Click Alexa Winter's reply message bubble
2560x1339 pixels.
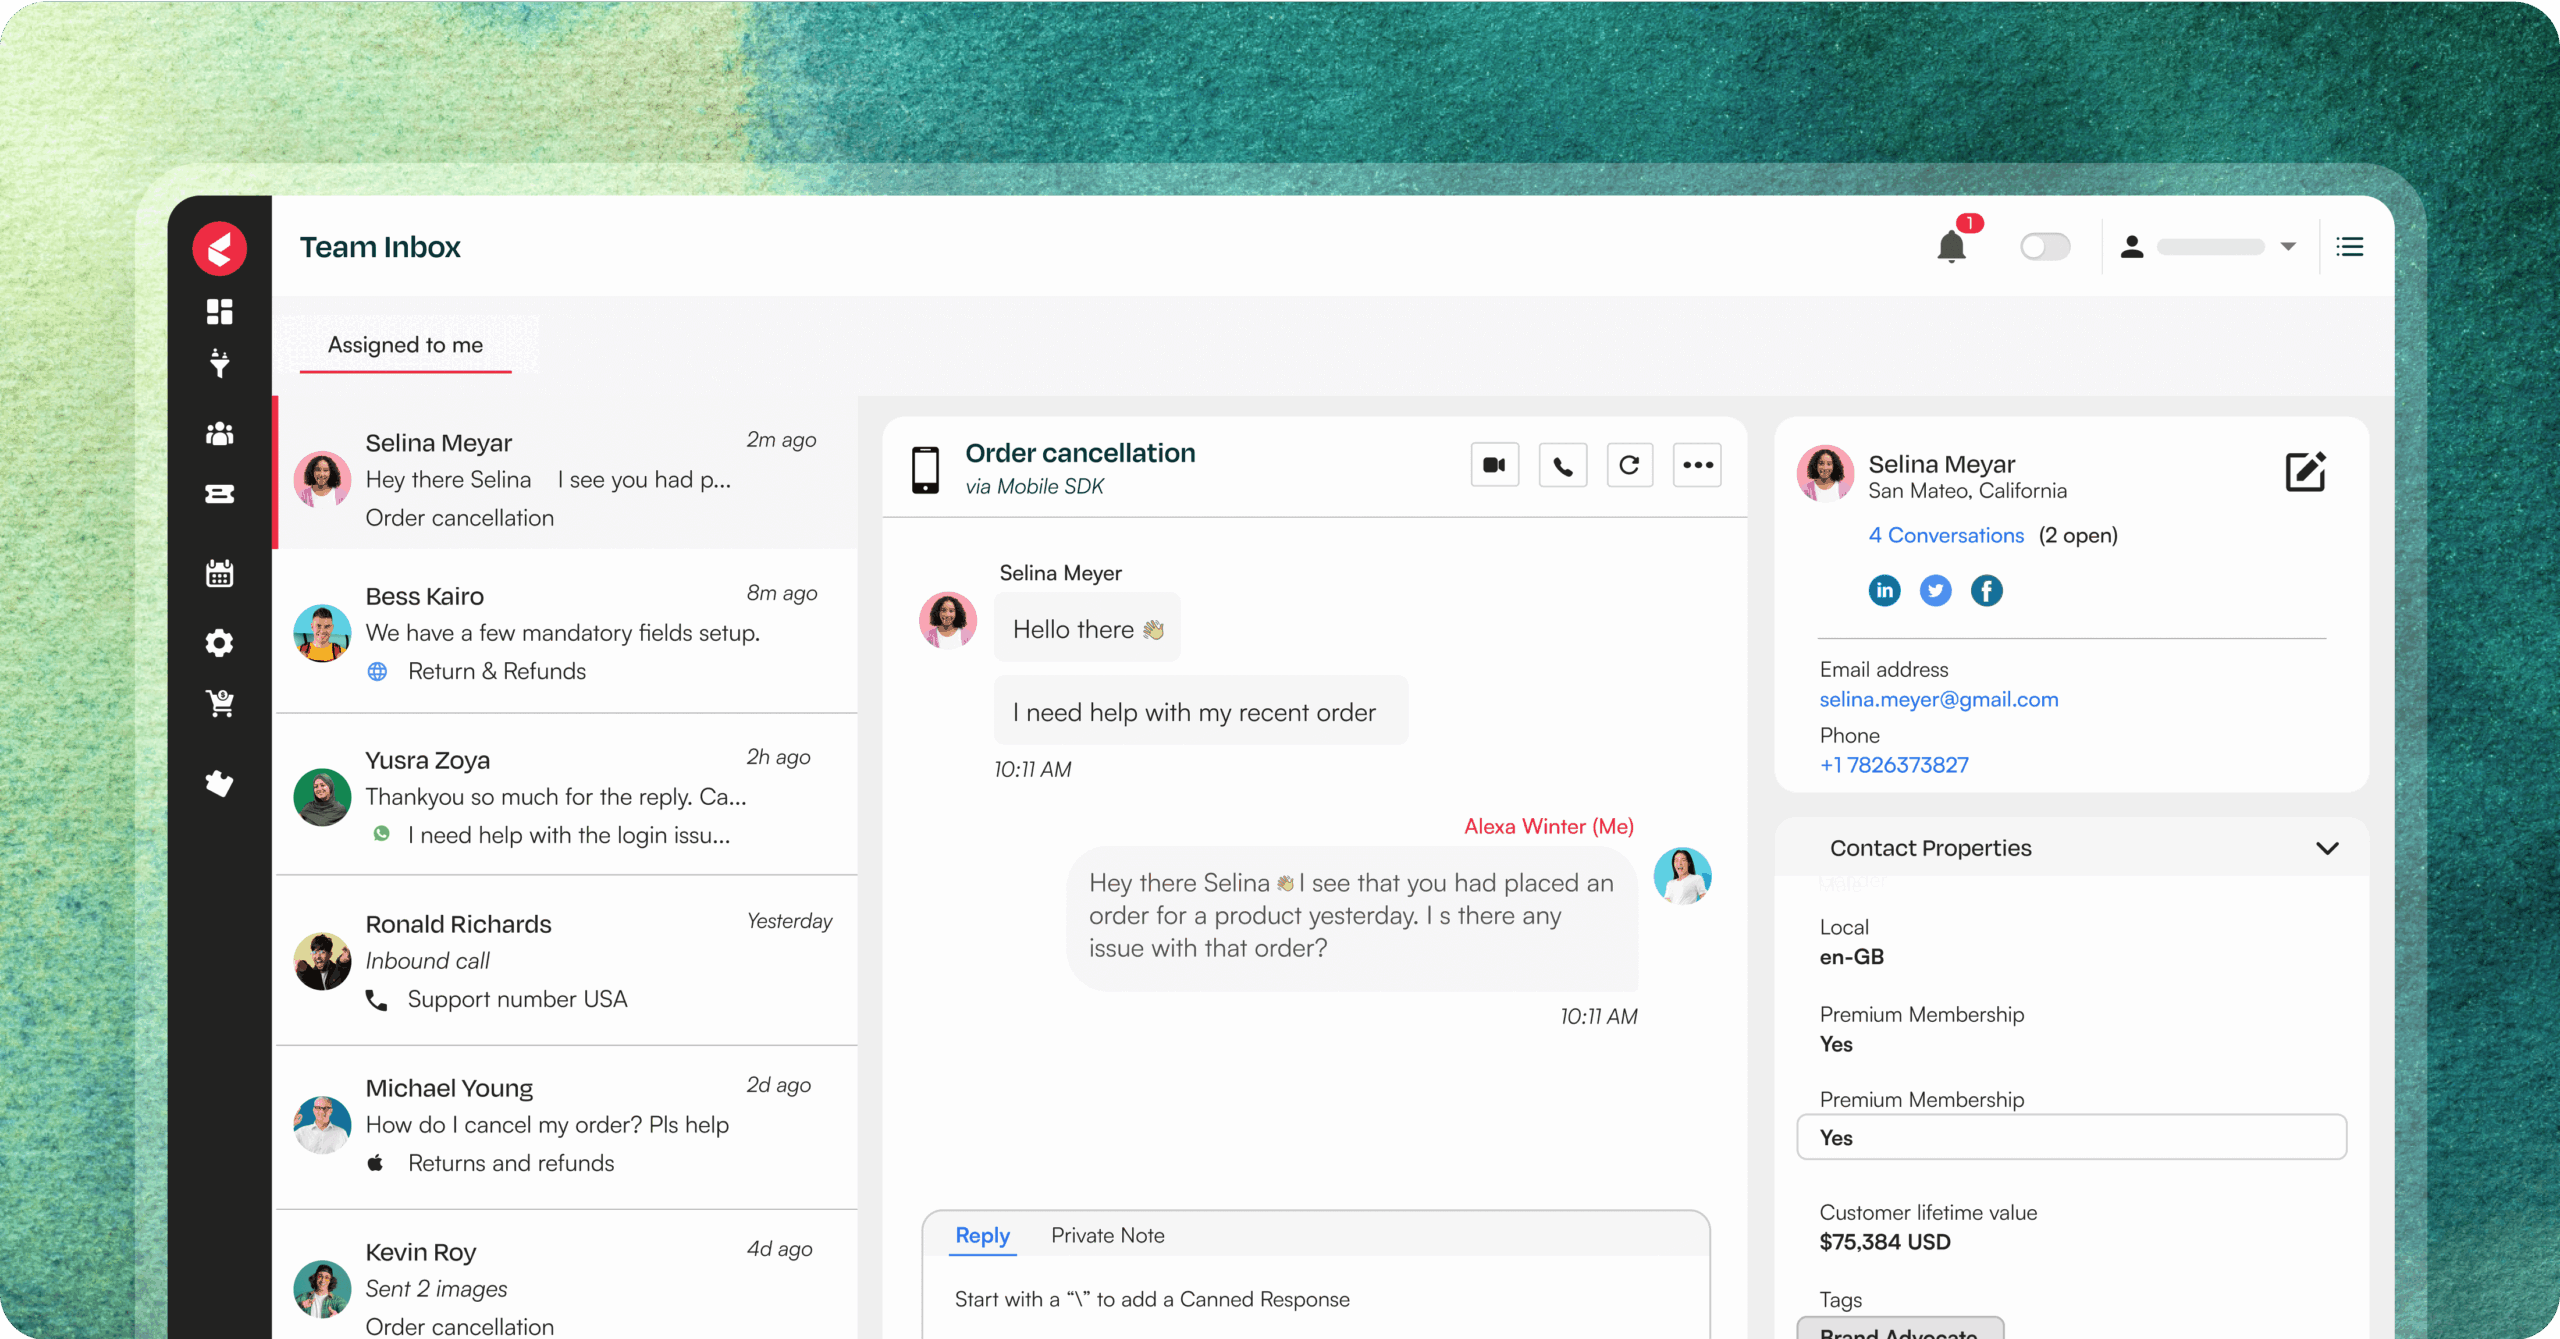pos(1352,917)
